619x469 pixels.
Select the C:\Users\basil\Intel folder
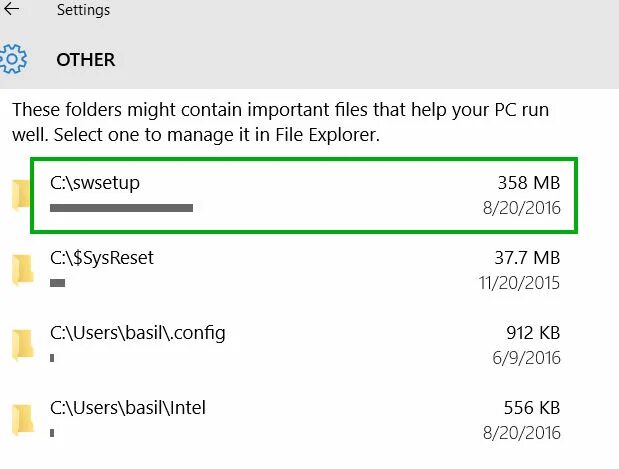point(128,408)
